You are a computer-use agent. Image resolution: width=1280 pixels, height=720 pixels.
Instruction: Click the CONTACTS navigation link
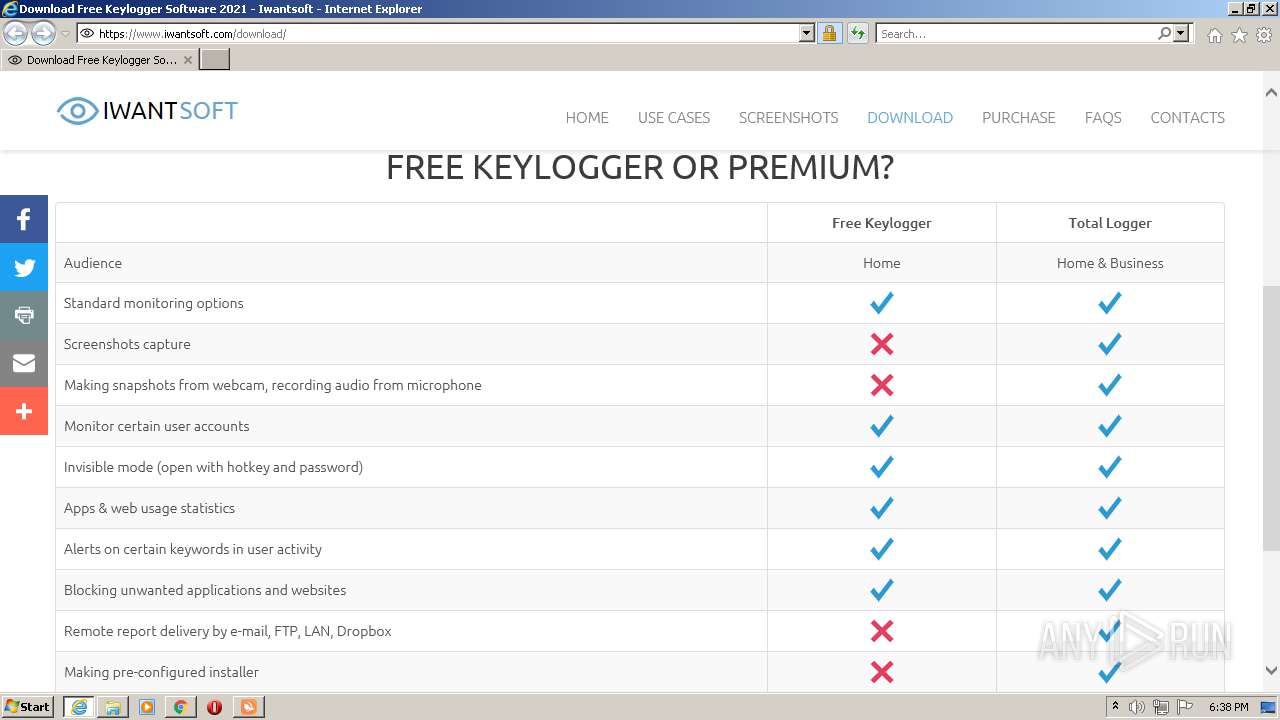[1187, 117]
